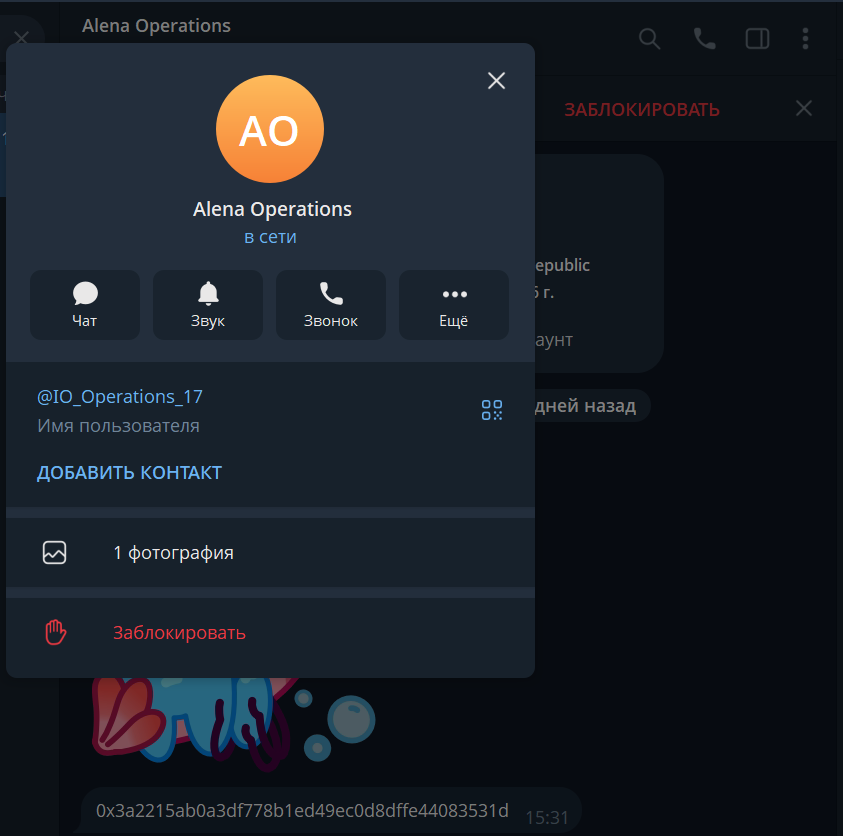843x836 pixels.
Task: Open the three-dot chat menu
Action: point(805,39)
